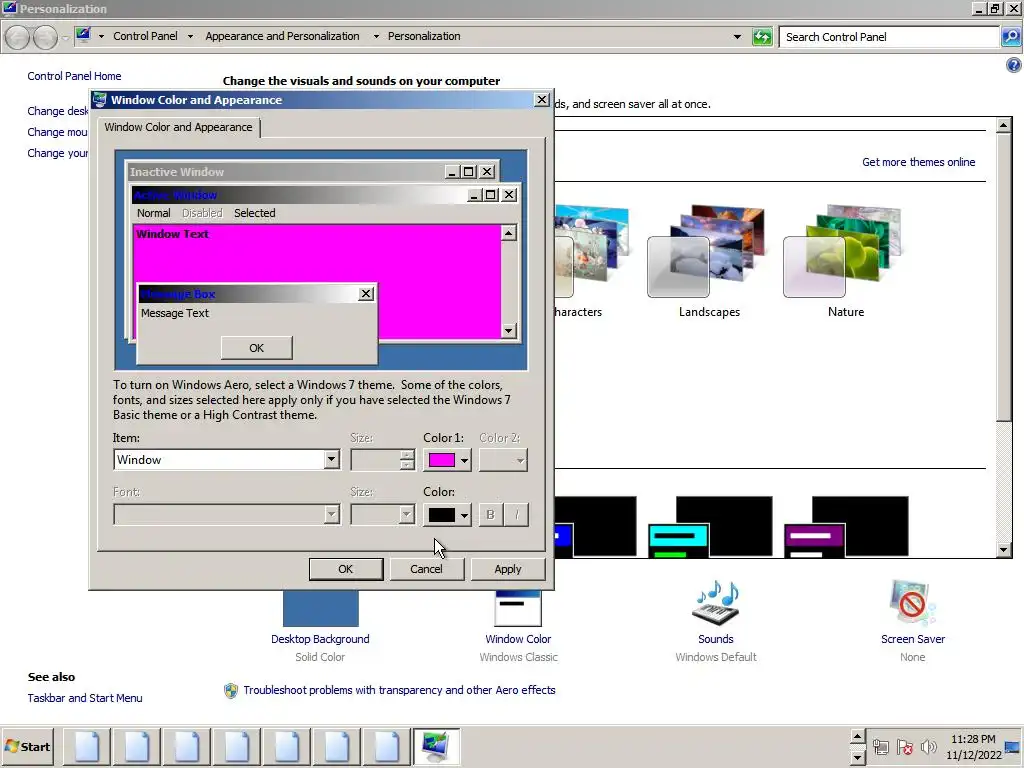Click the Personalization breadcrumb
1024x768 pixels.
[424, 36]
